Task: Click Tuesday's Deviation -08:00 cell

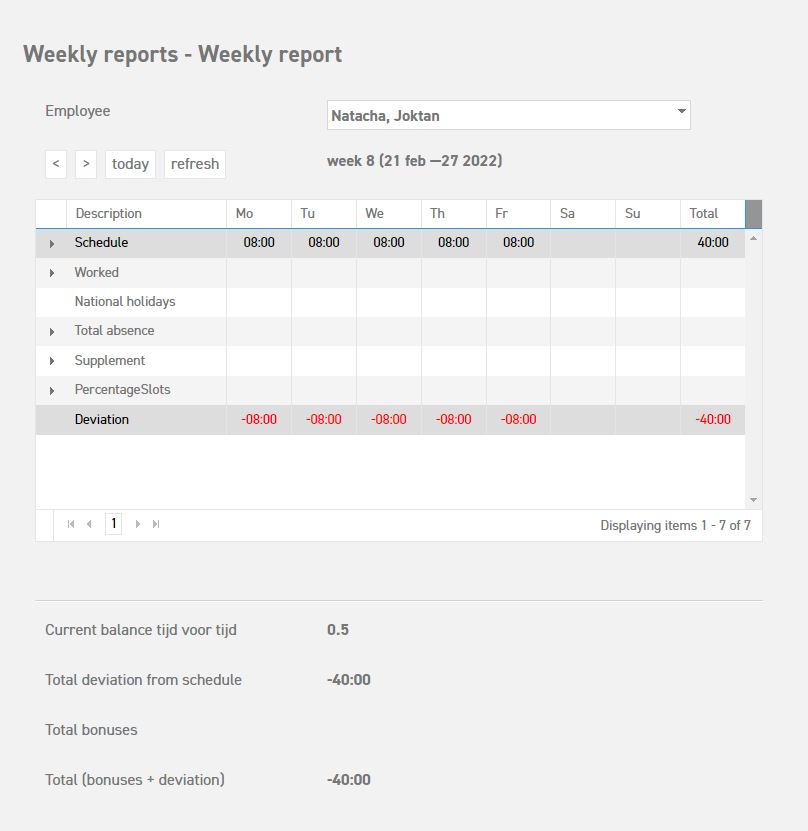Action: click(324, 420)
